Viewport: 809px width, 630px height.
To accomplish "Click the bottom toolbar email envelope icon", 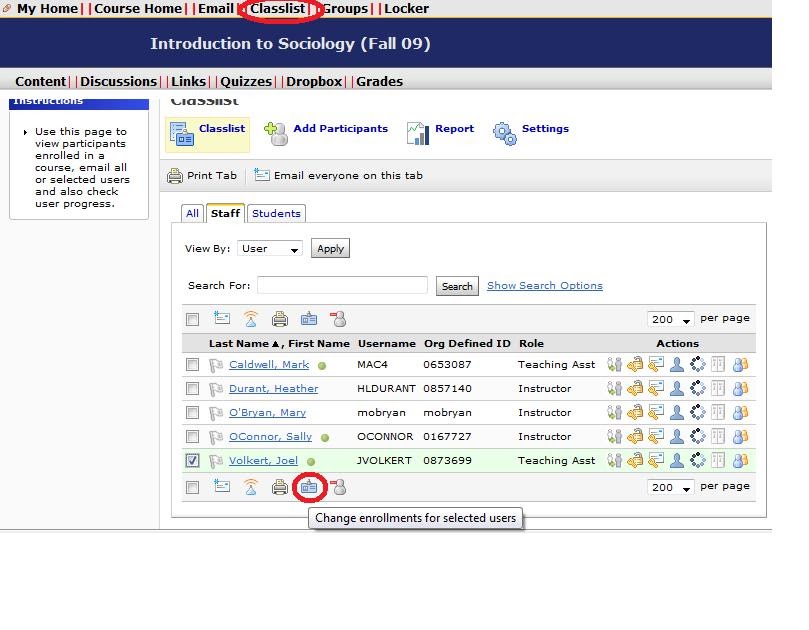I will (222, 486).
